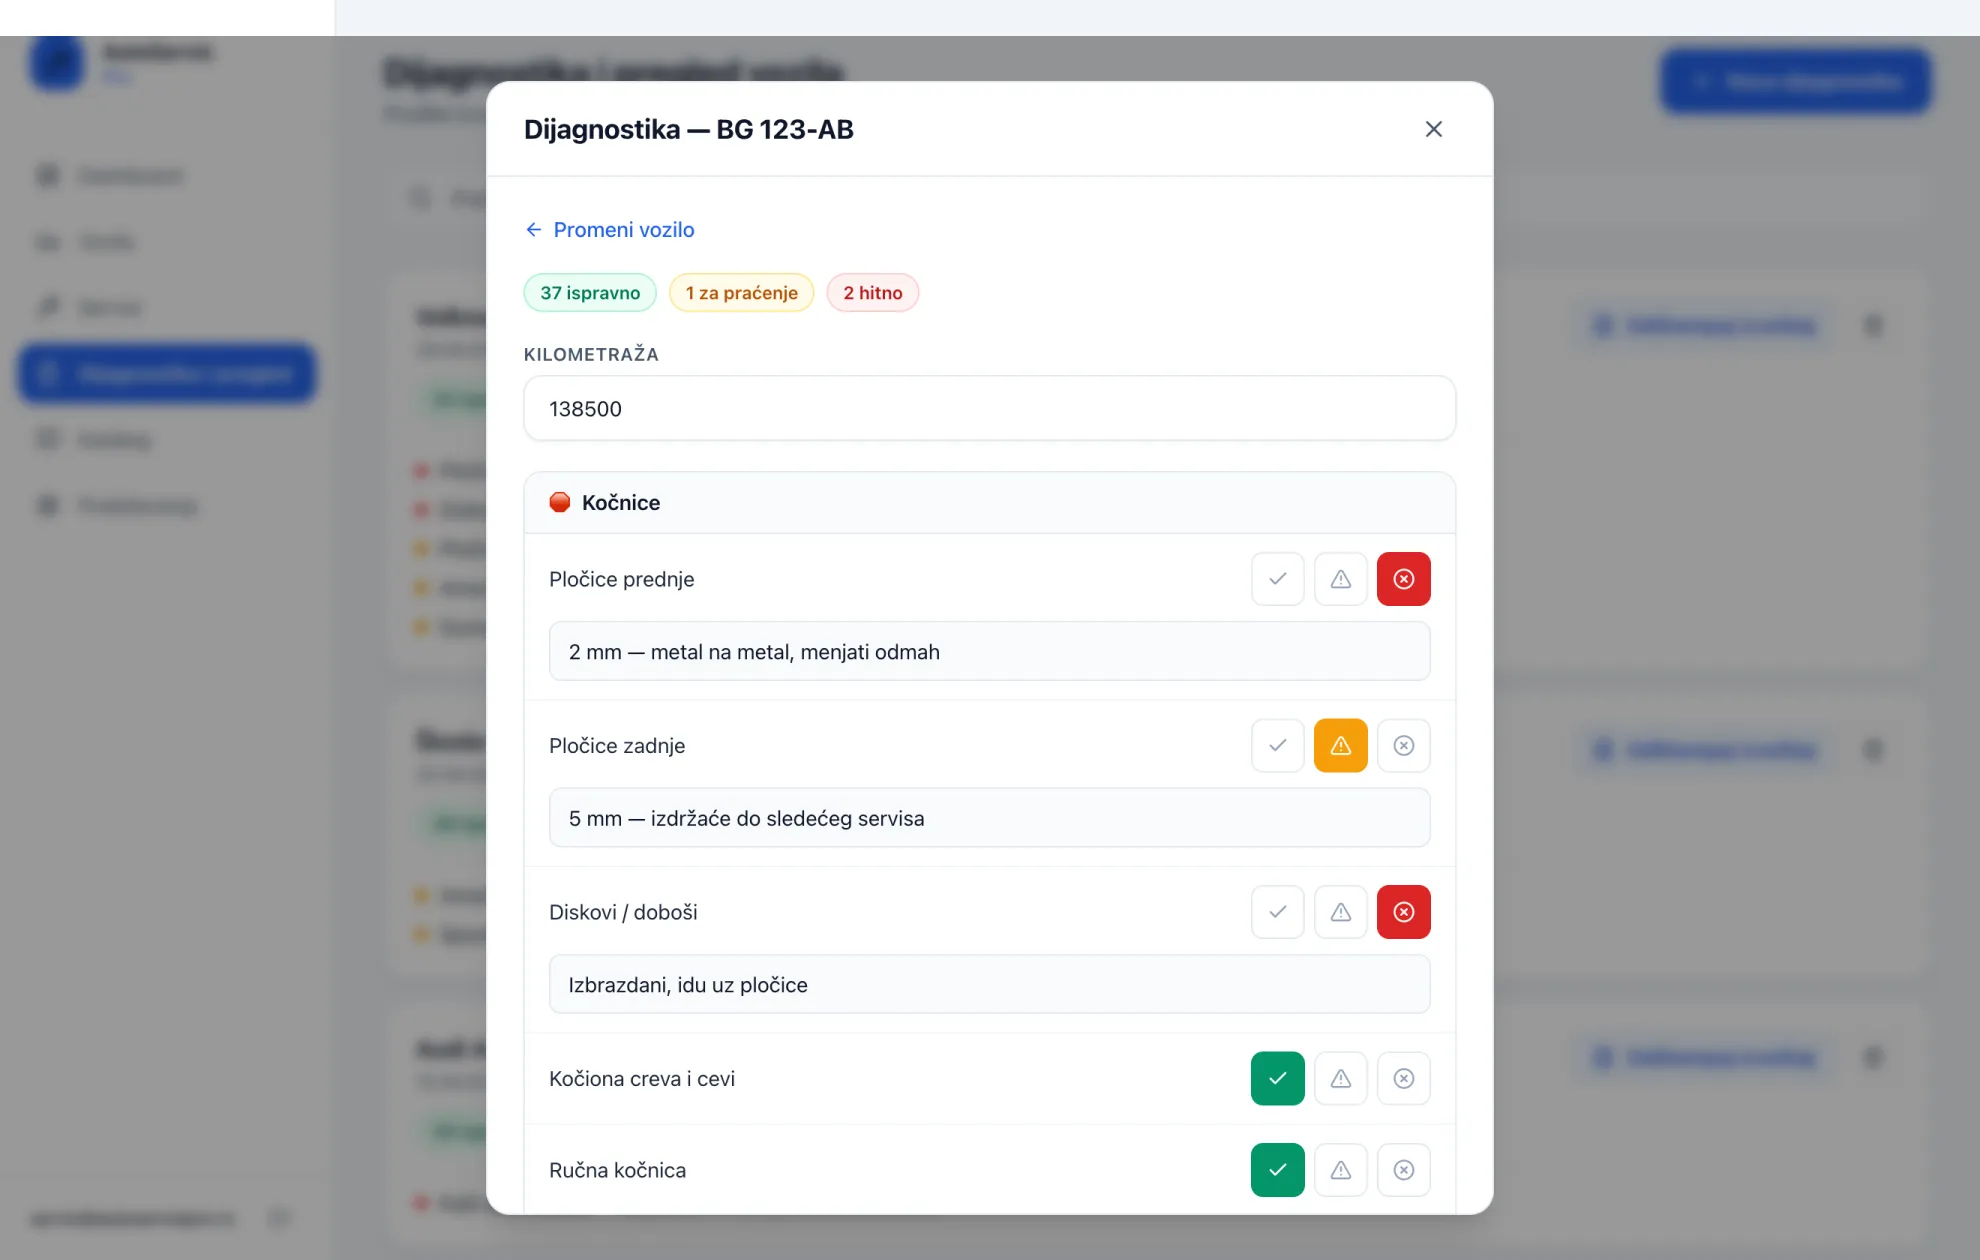Toggle green check for Kočiona creva i cevi

[1277, 1078]
